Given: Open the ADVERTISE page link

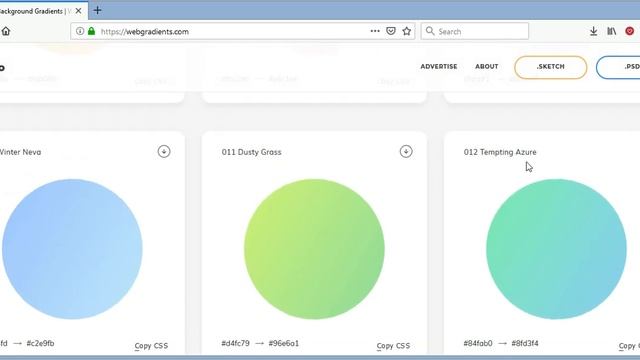Looking at the screenshot, I should click(439, 67).
